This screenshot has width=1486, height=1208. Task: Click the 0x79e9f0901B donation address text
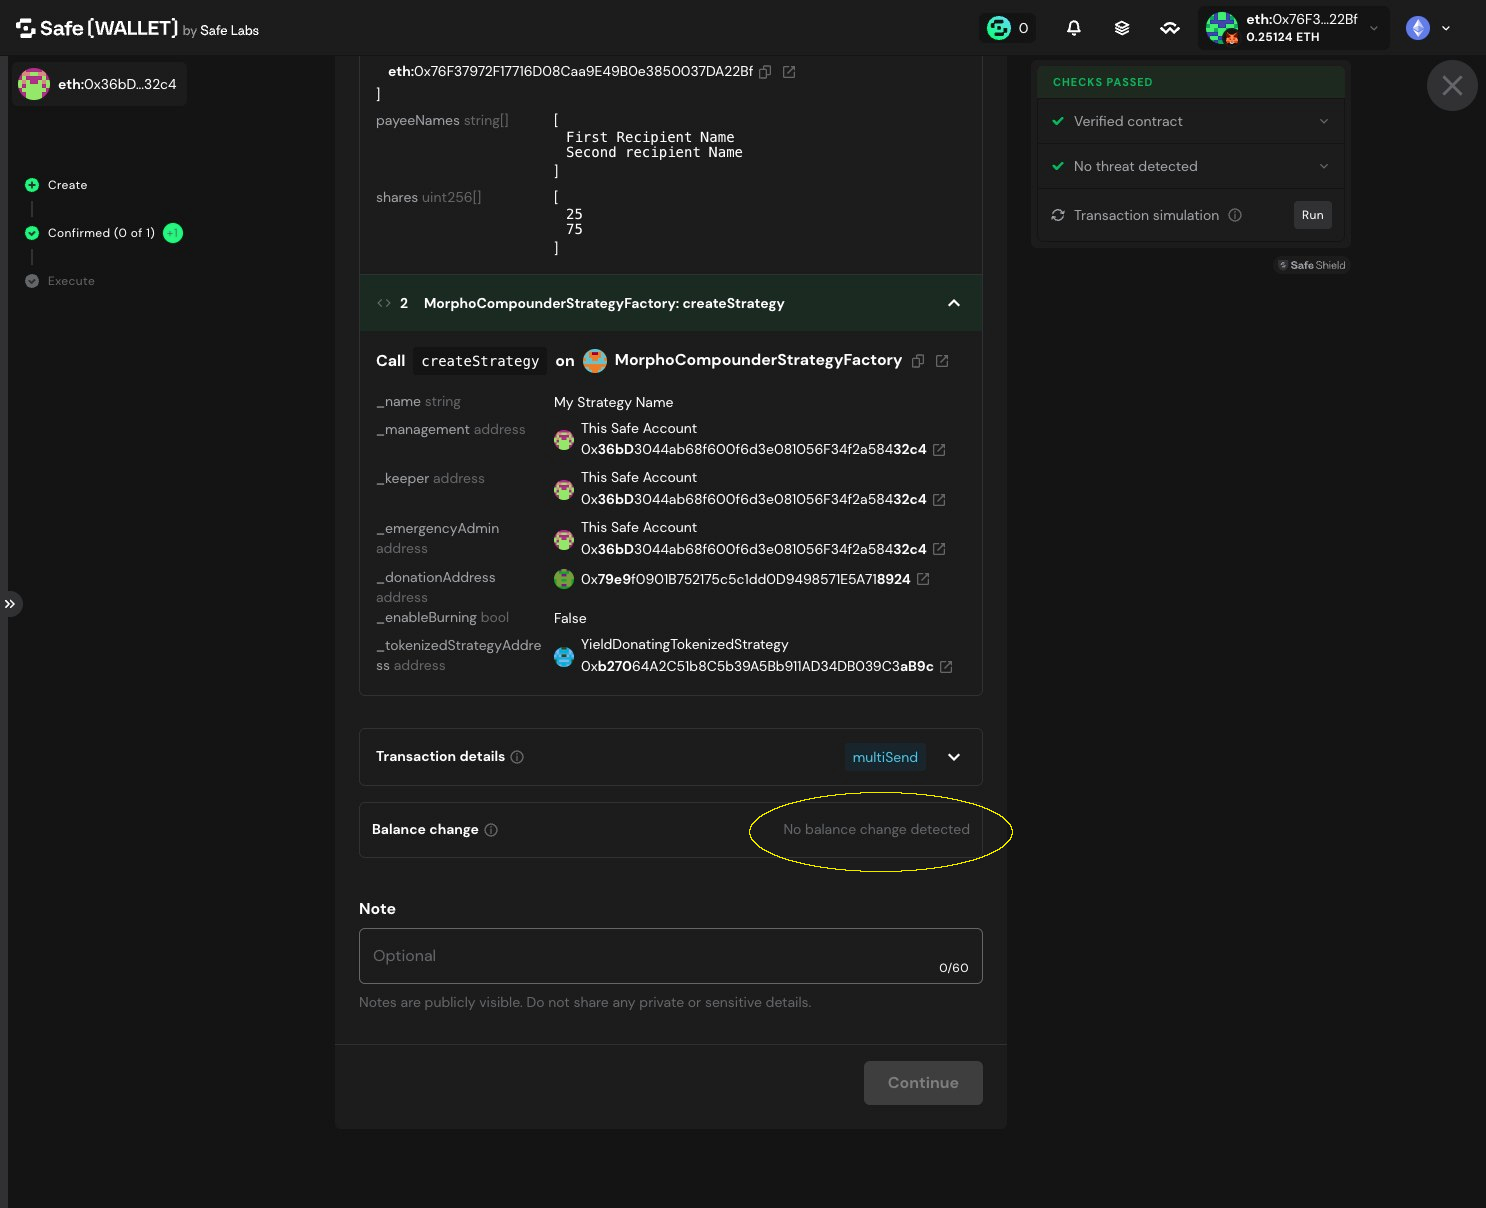tap(746, 579)
